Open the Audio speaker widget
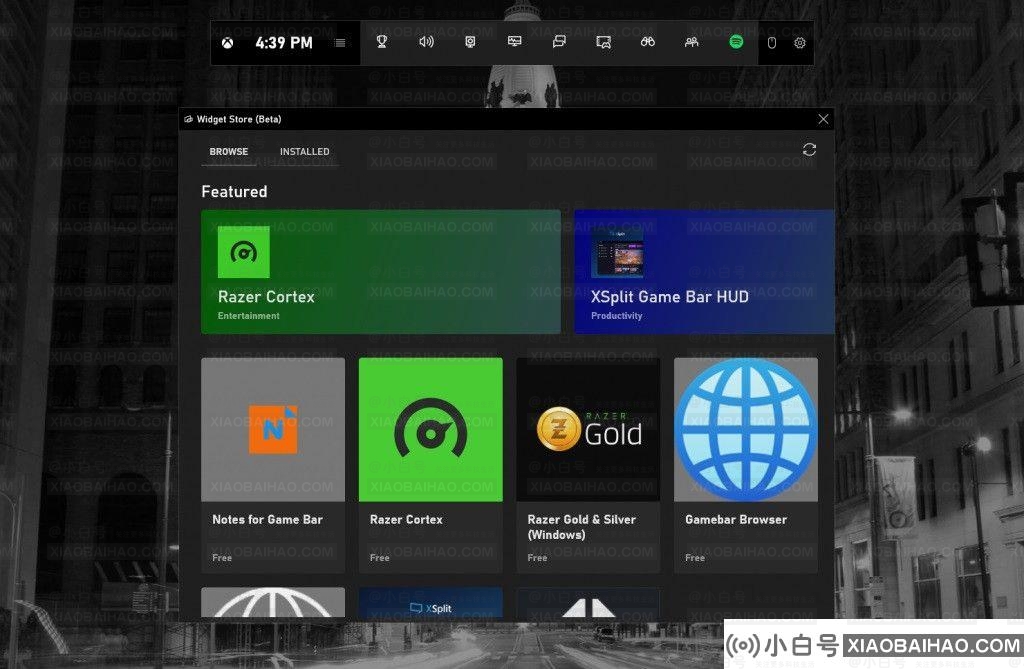 tap(426, 42)
